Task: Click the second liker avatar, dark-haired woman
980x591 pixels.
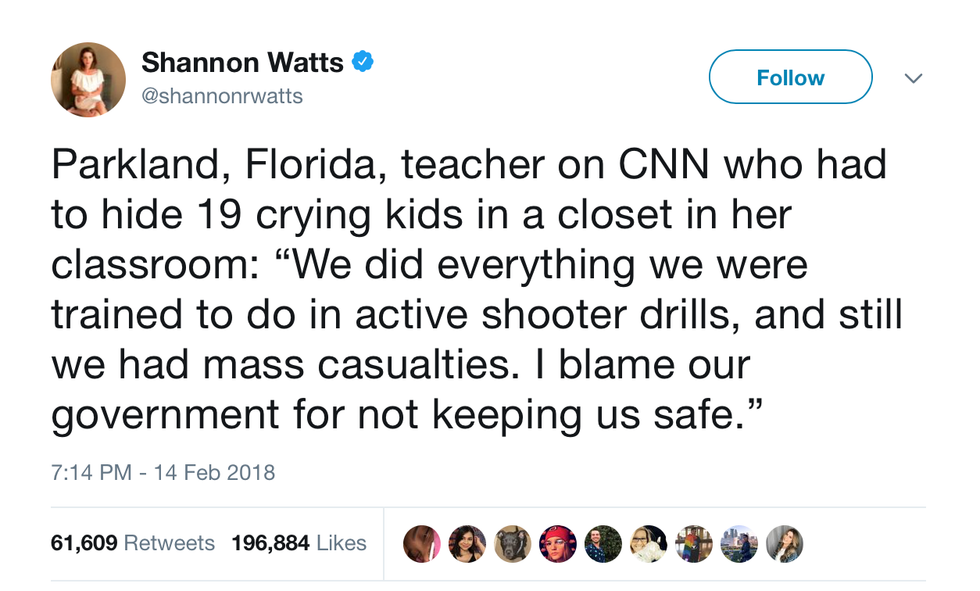Action: coord(467,543)
